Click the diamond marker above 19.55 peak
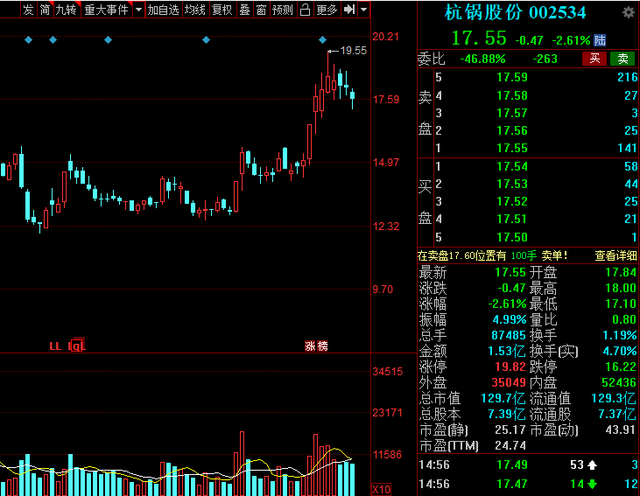This screenshot has width=640, height=496. [x=323, y=40]
